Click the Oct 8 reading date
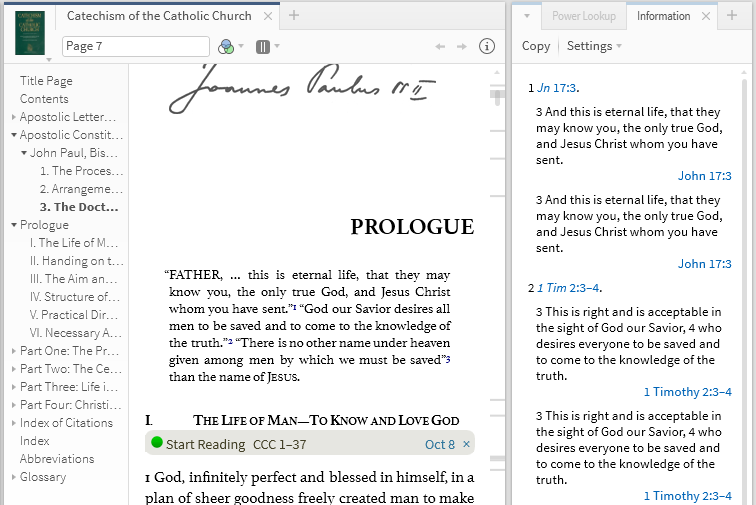 coord(440,444)
